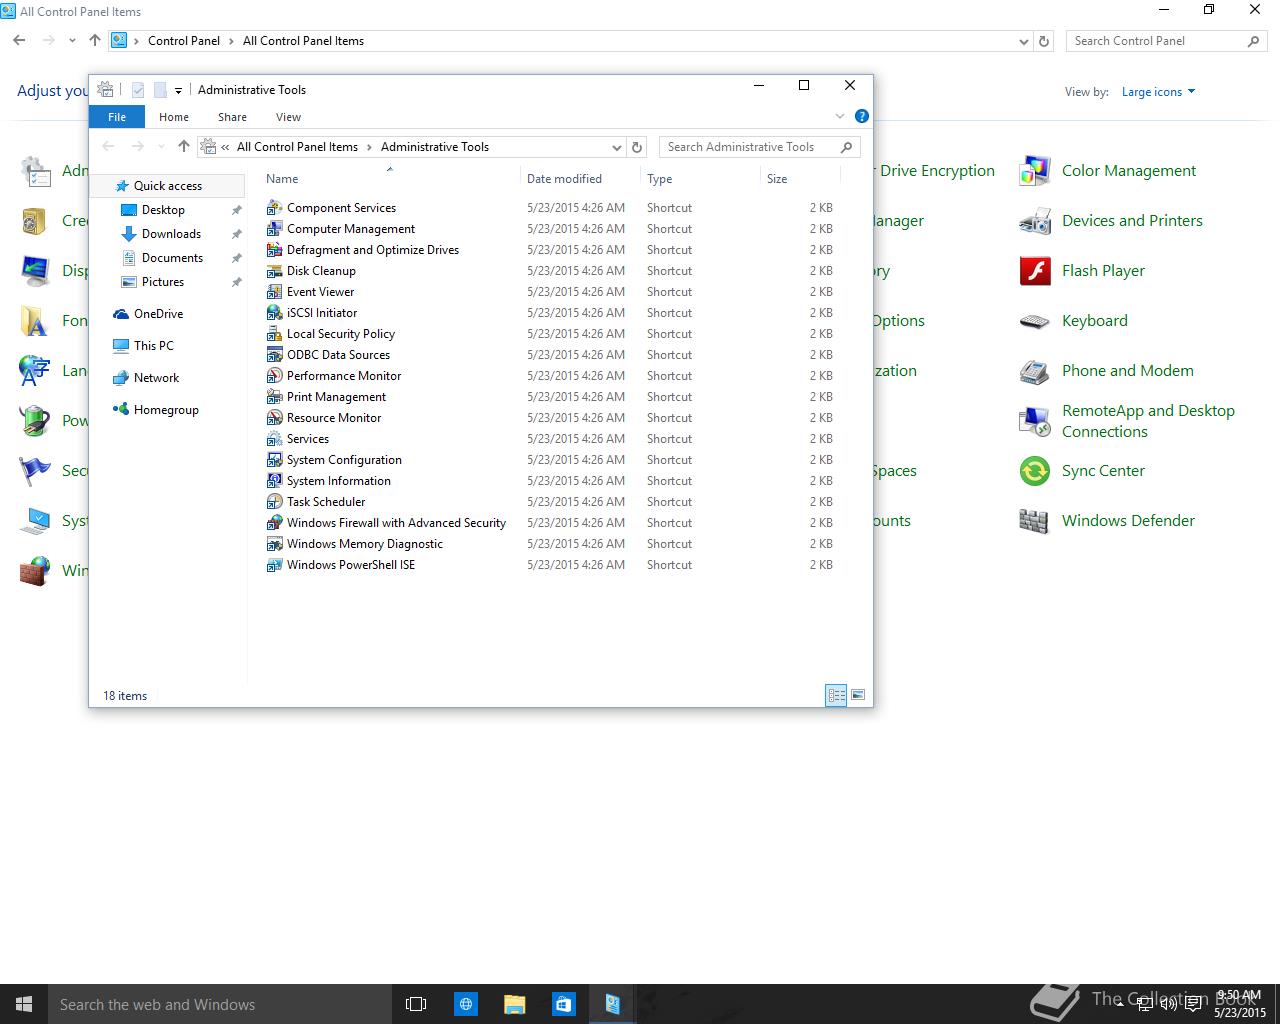Image resolution: width=1280 pixels, height=1024 pixels.
Task: Open Administrative Tools address bar history dropdown
Action: click(616, 147)
